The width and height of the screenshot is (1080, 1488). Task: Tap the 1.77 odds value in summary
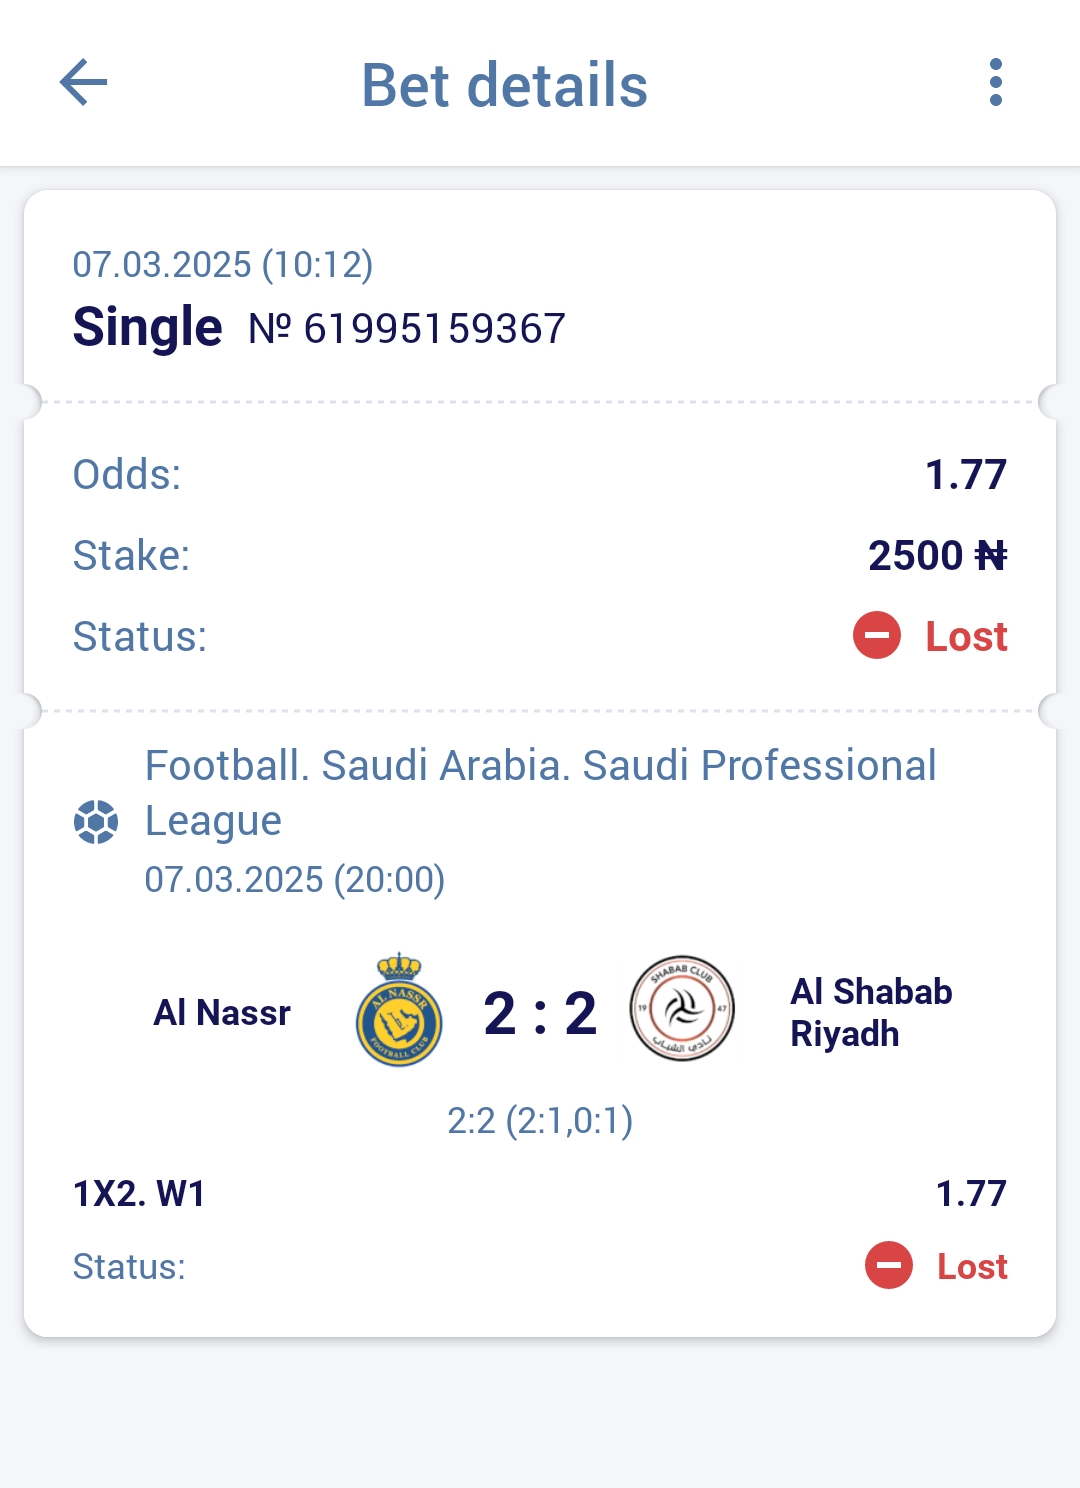click(x=966, y=474)
